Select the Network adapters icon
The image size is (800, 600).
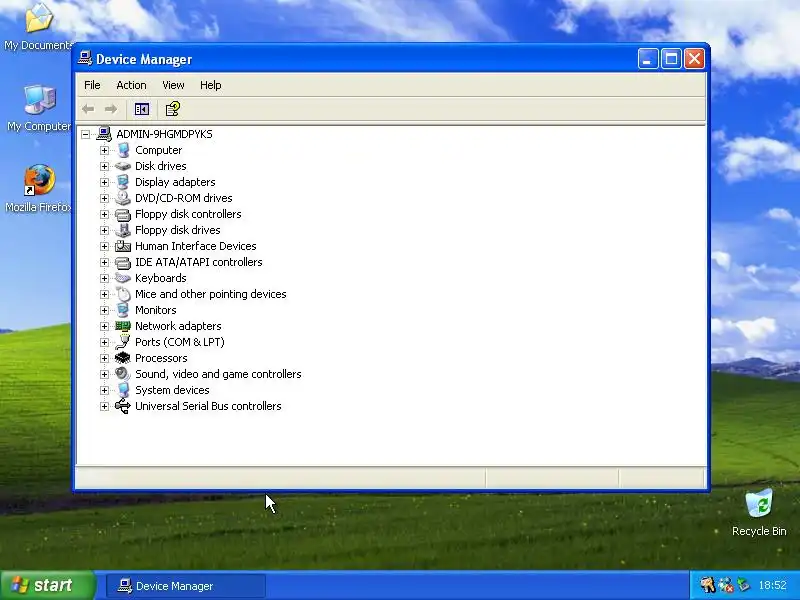click(123, 326)
